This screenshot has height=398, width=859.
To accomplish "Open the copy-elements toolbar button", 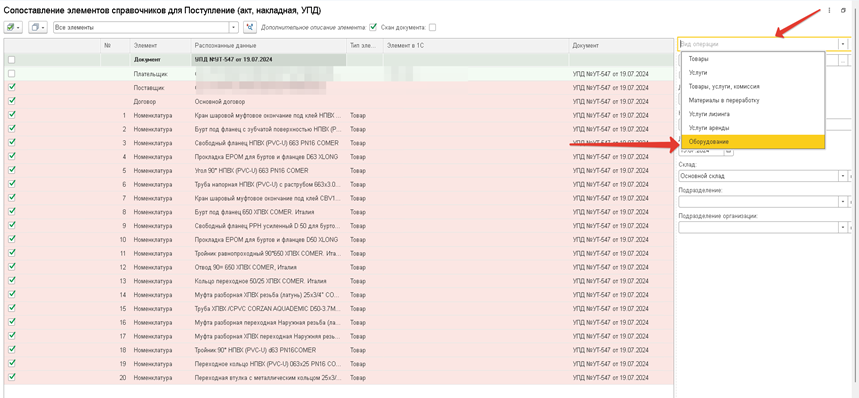I will (x=37, y=27).
